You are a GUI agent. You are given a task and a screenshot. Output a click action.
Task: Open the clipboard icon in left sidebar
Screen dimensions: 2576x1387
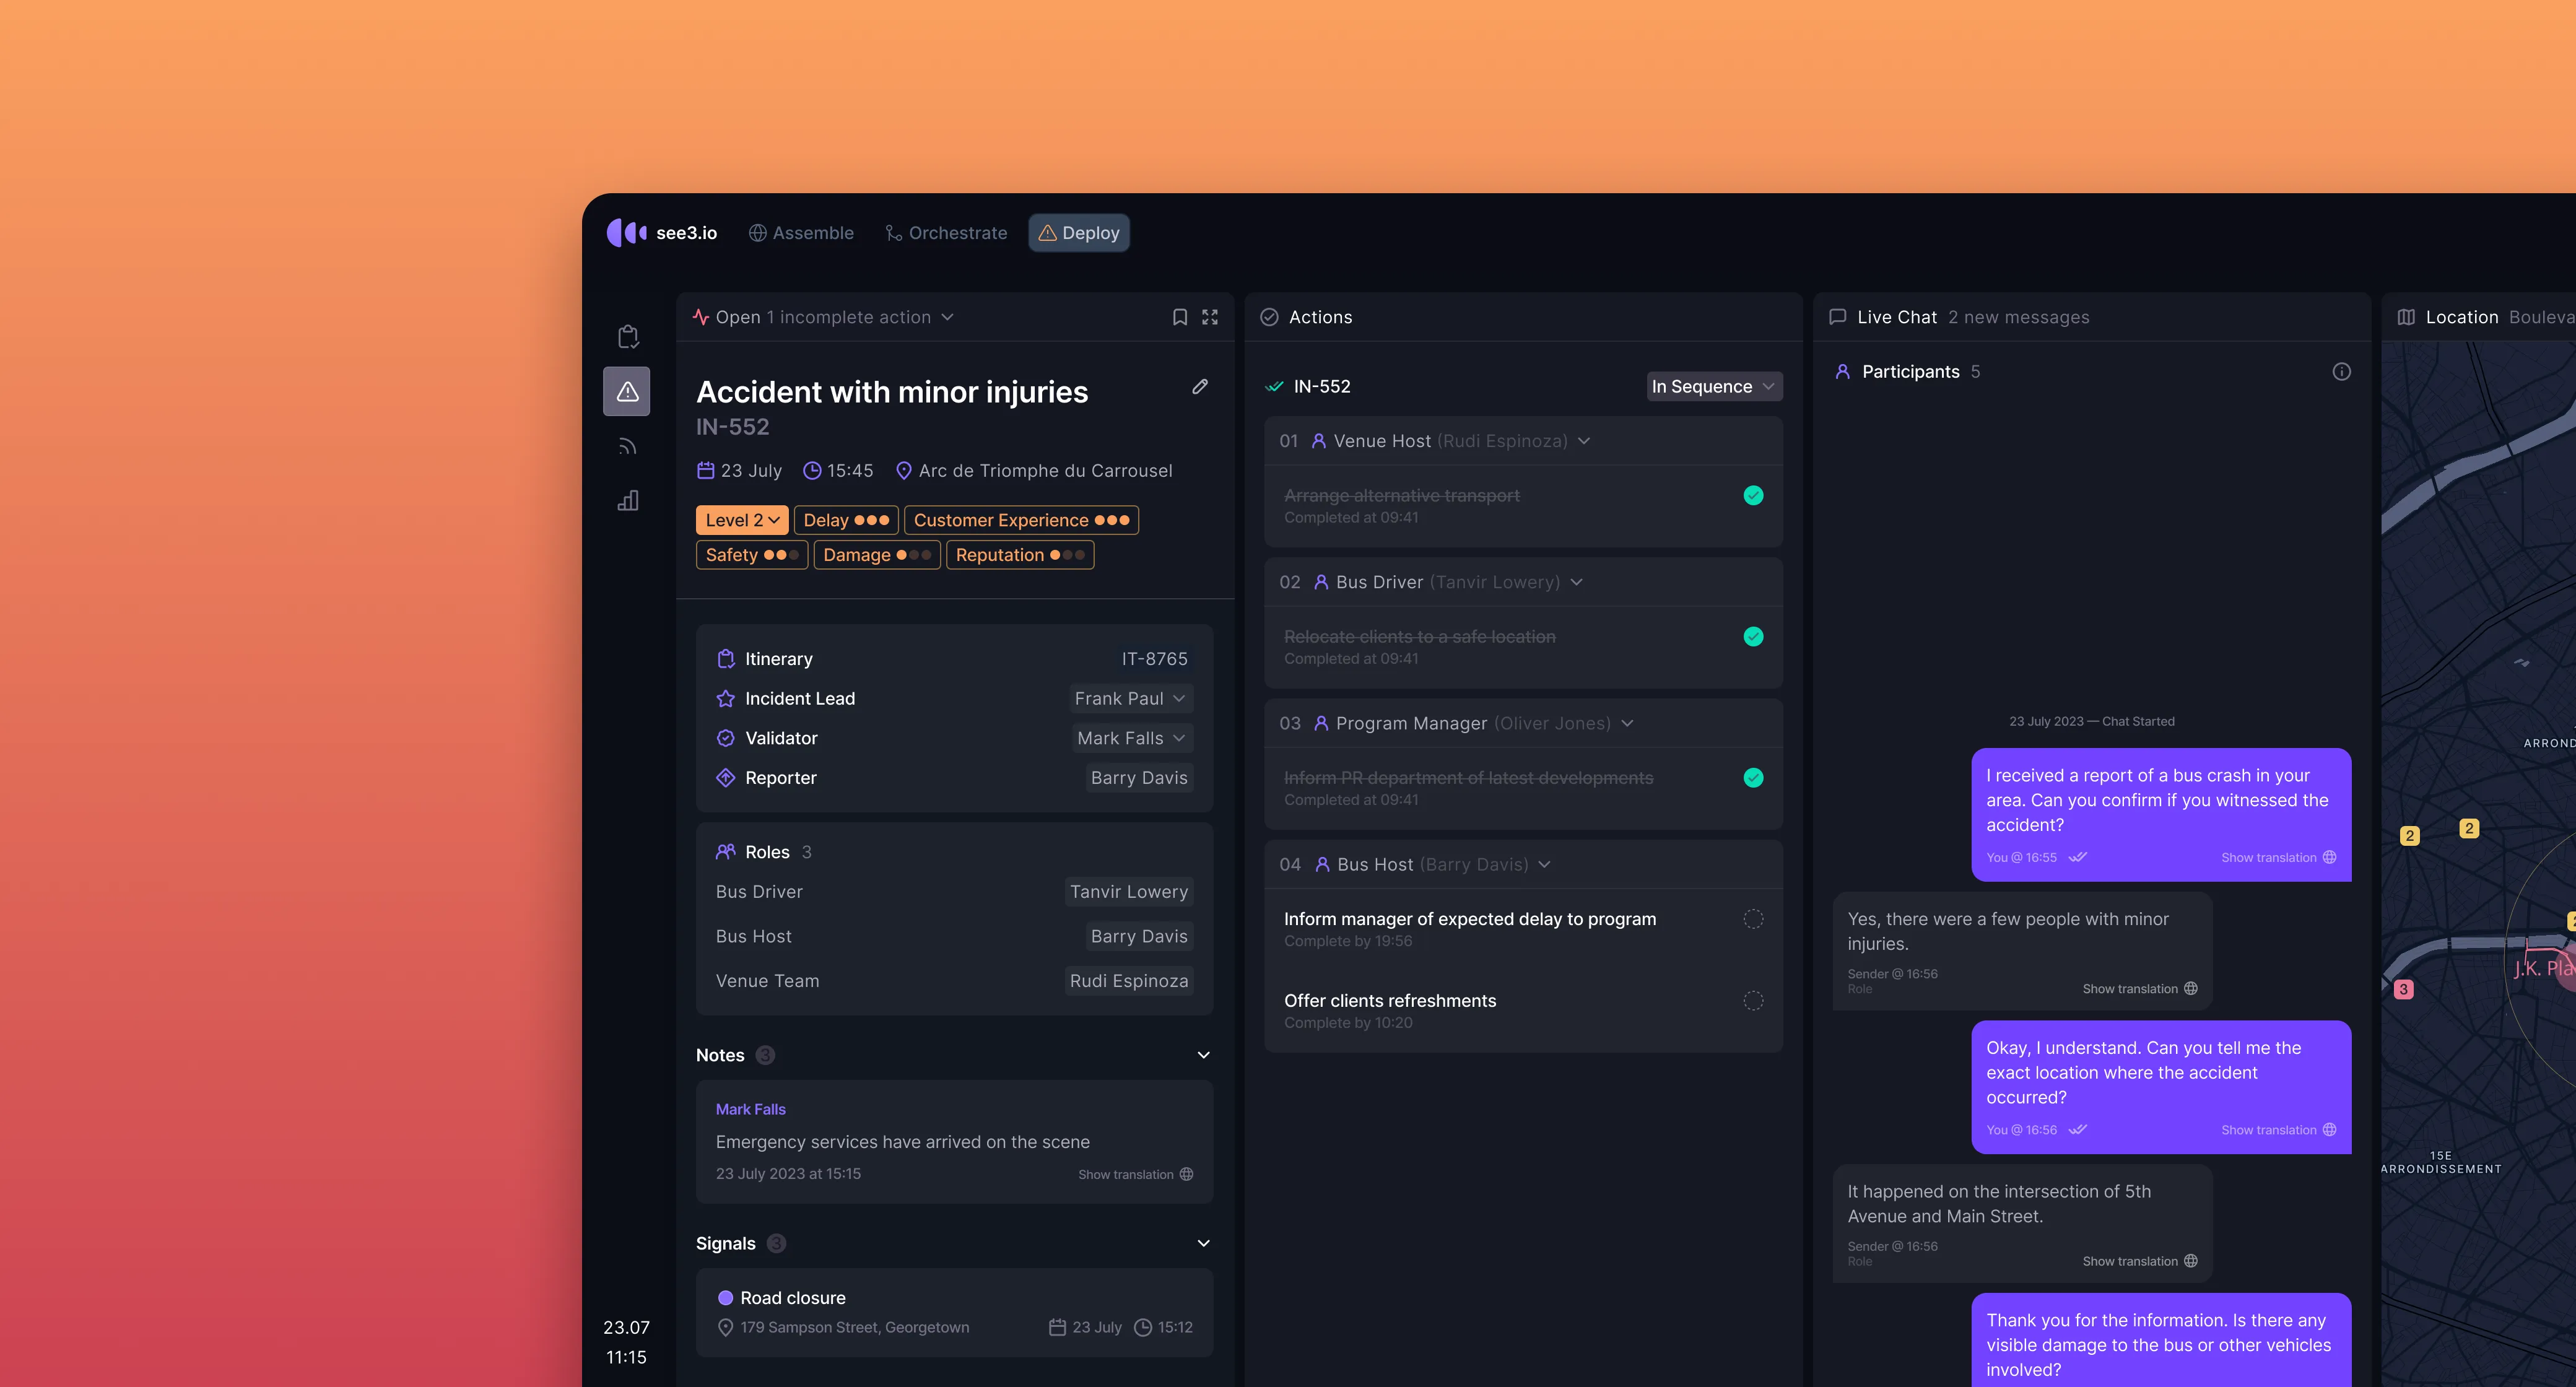coord(627,337)
